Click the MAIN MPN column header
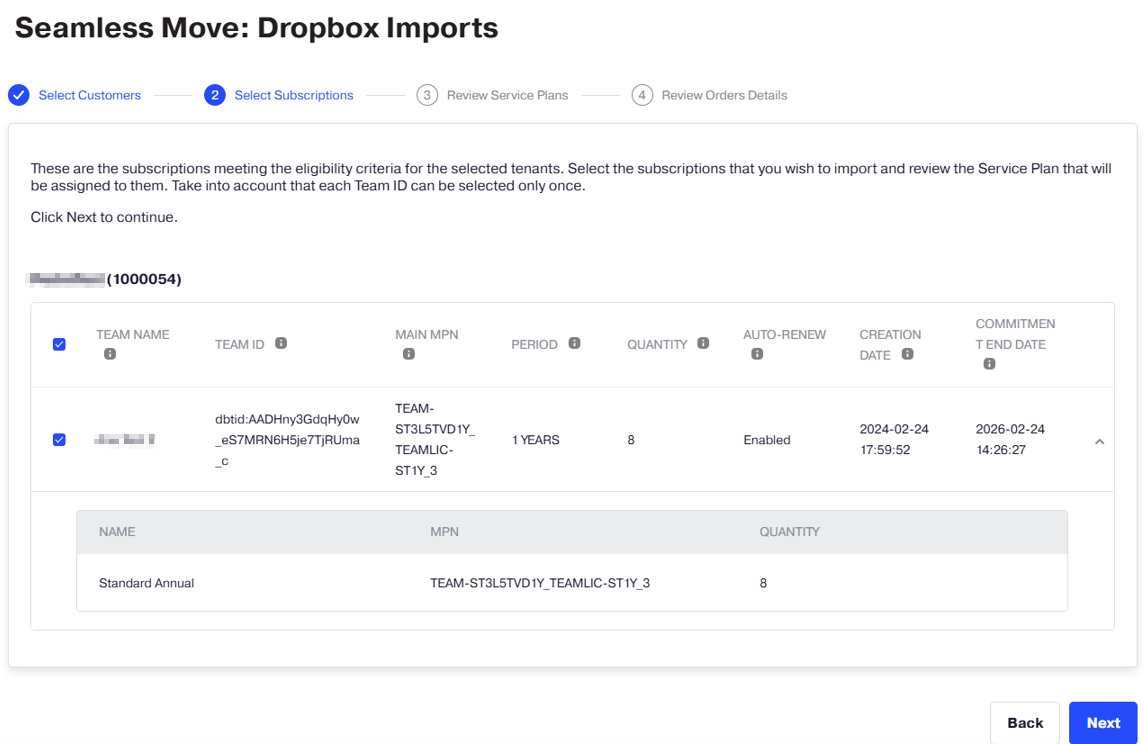 click(x=426, y=334)
